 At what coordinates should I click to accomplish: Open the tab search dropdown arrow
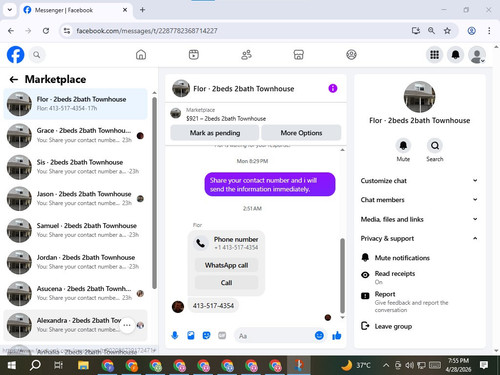click(10, 10)
